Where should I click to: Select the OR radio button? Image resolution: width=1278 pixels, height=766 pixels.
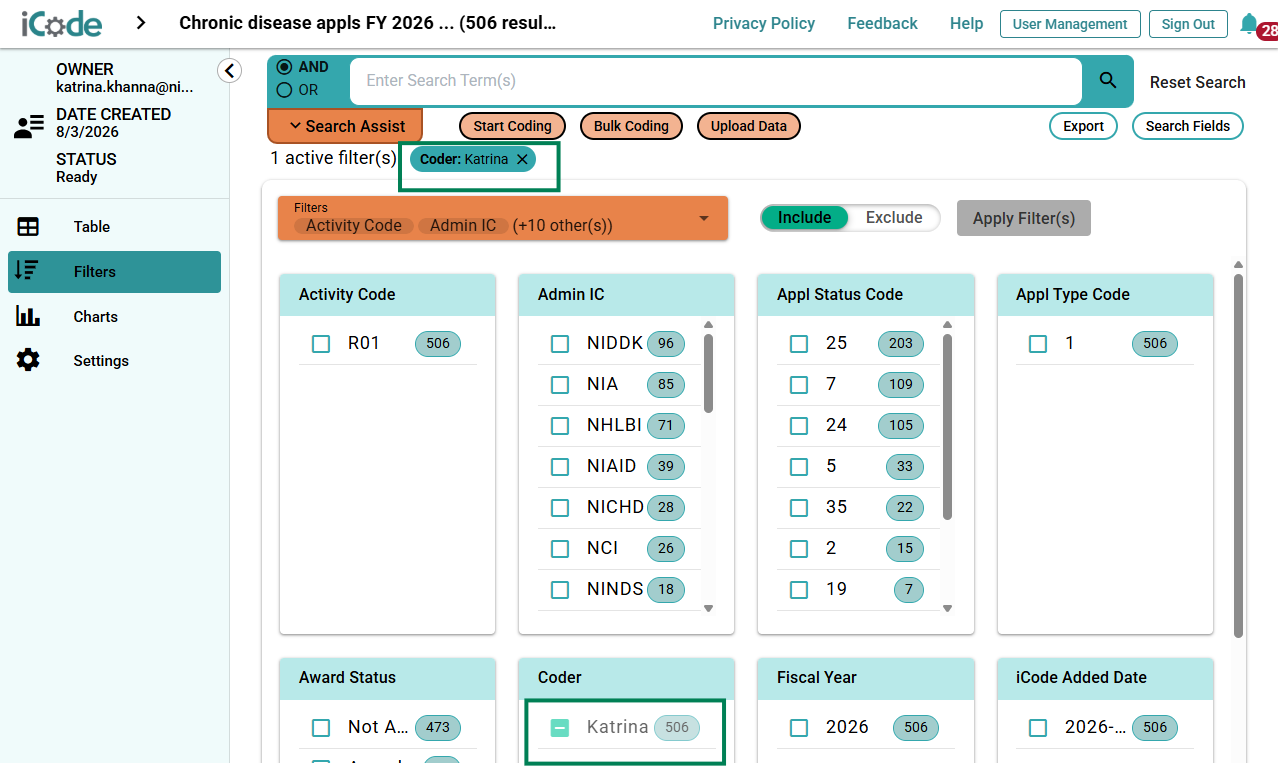pyautogui.click(x=285, y=90)
